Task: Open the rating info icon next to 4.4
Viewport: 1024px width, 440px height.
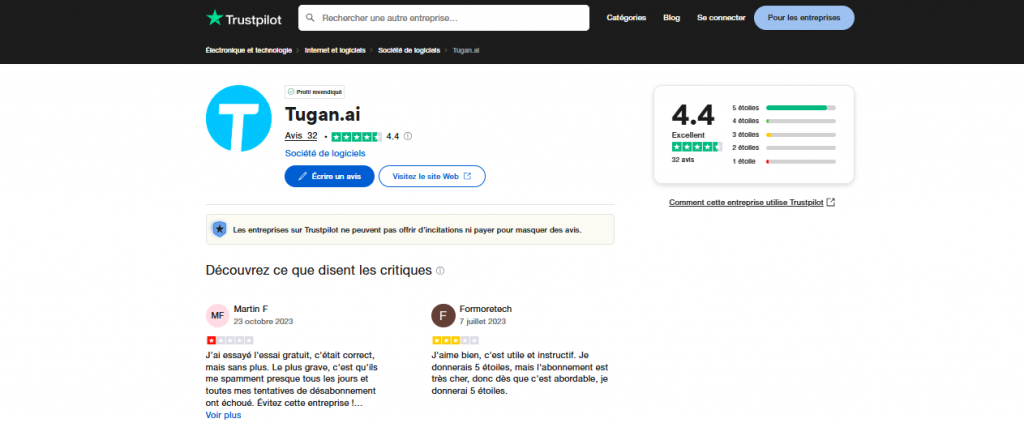Action: point(408,136)
